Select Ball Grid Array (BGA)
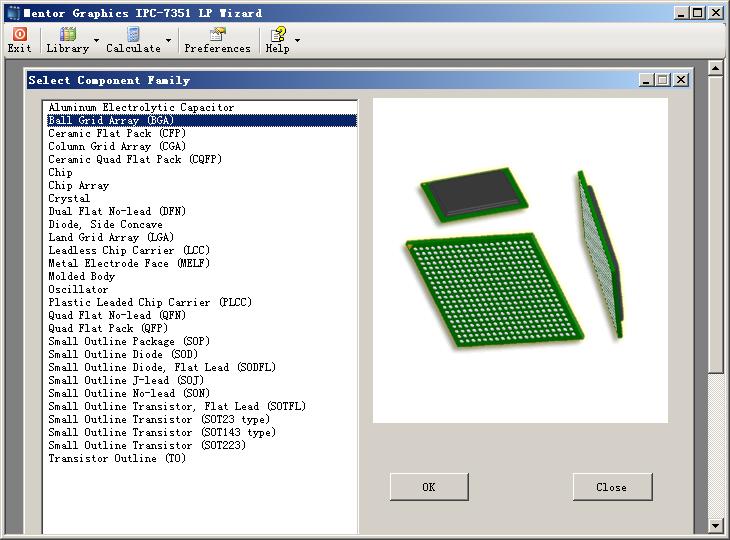The width and height of the screenshot is (730, 540). pyautogui.click(x=202, y=121)
